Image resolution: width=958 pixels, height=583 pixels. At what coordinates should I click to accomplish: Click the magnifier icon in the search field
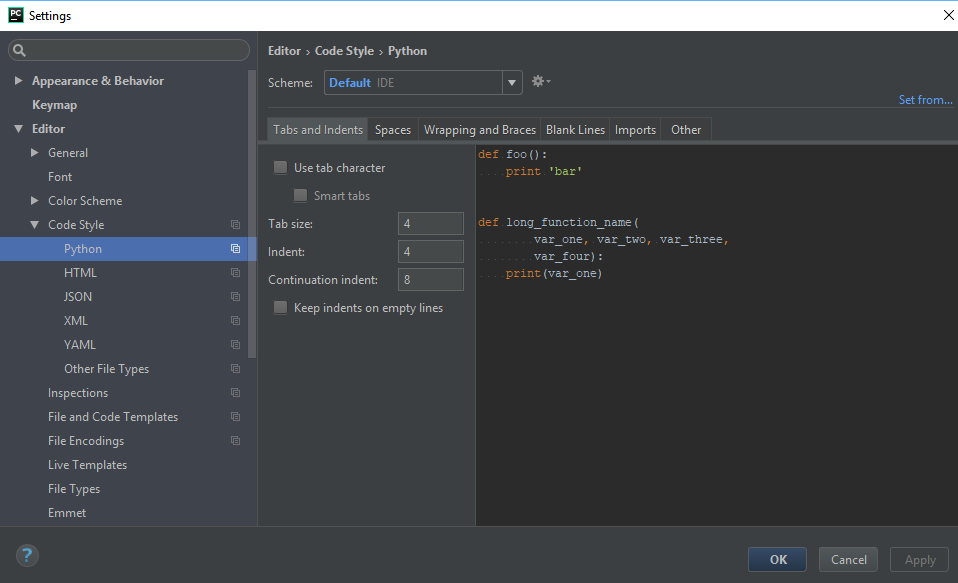click(x=18, y=50)
